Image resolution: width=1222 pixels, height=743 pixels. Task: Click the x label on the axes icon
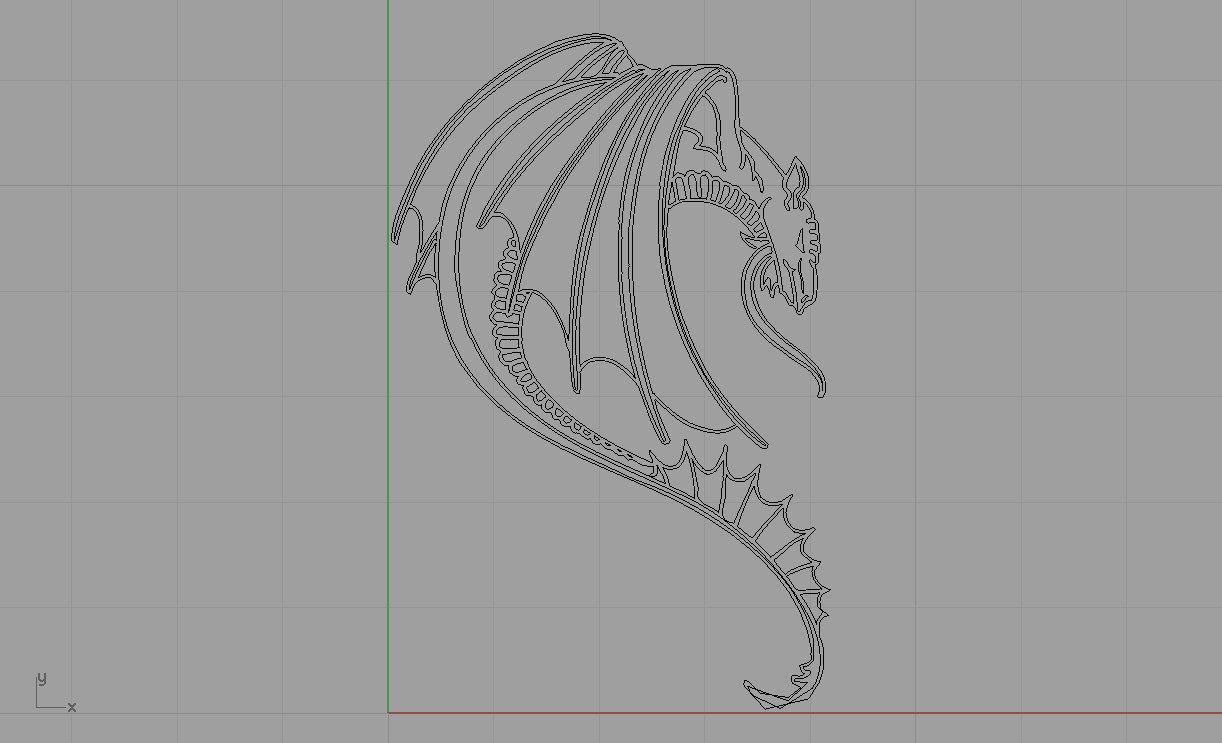point(72,707)
